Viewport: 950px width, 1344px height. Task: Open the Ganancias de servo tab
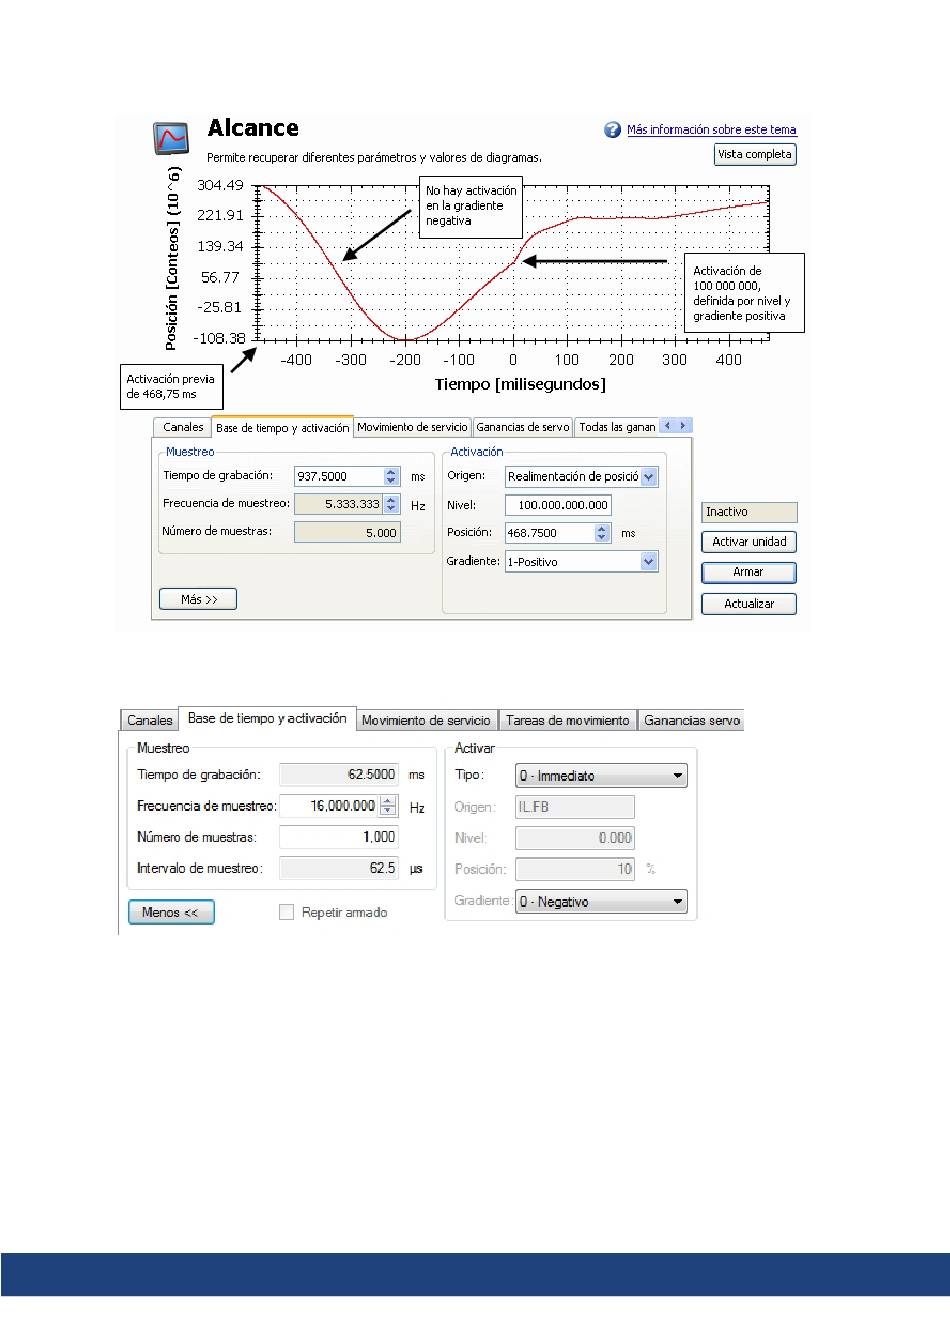tap(523, 427)
